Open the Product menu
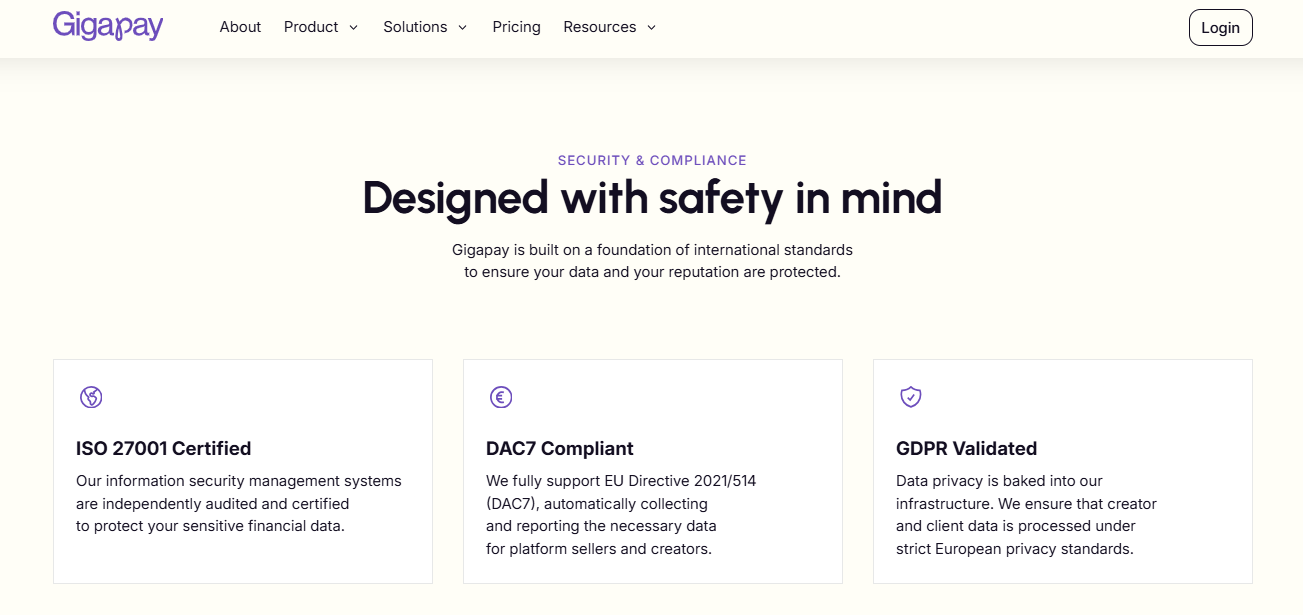The image size is (1303, 615). (x=321, y=27)
